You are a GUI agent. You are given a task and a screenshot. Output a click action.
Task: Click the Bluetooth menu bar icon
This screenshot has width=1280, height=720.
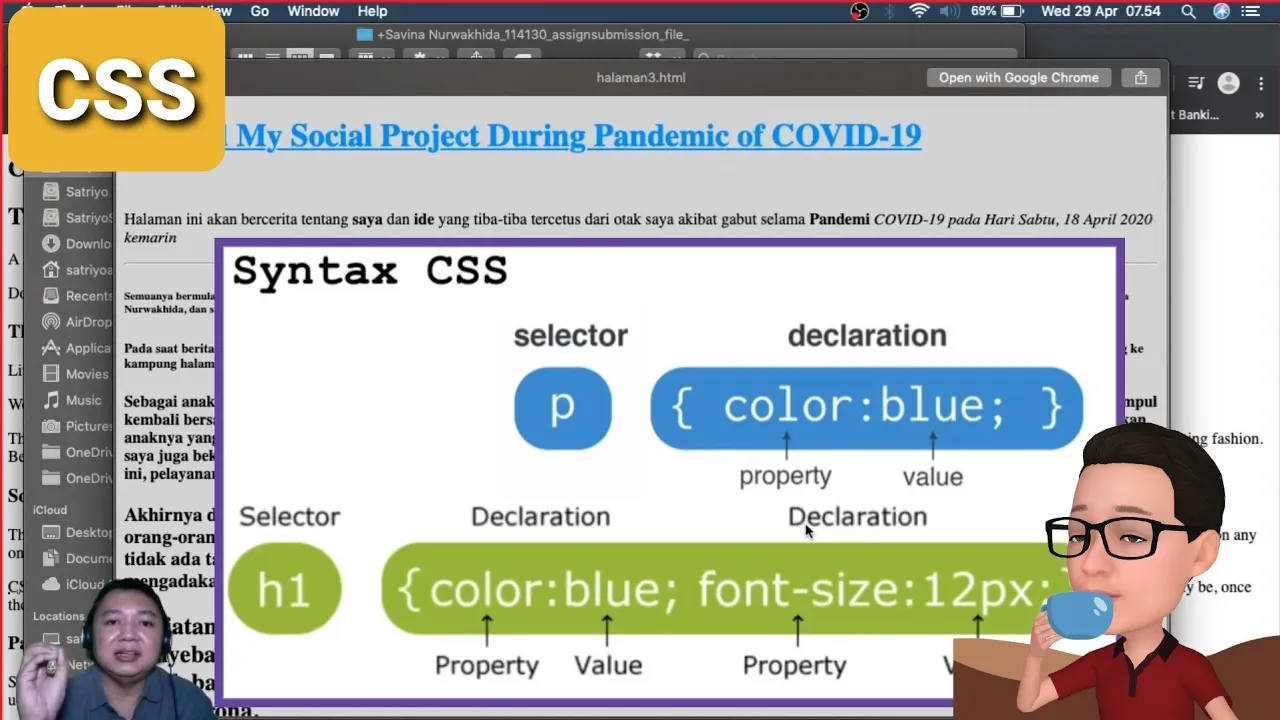[x=889, y=11]
